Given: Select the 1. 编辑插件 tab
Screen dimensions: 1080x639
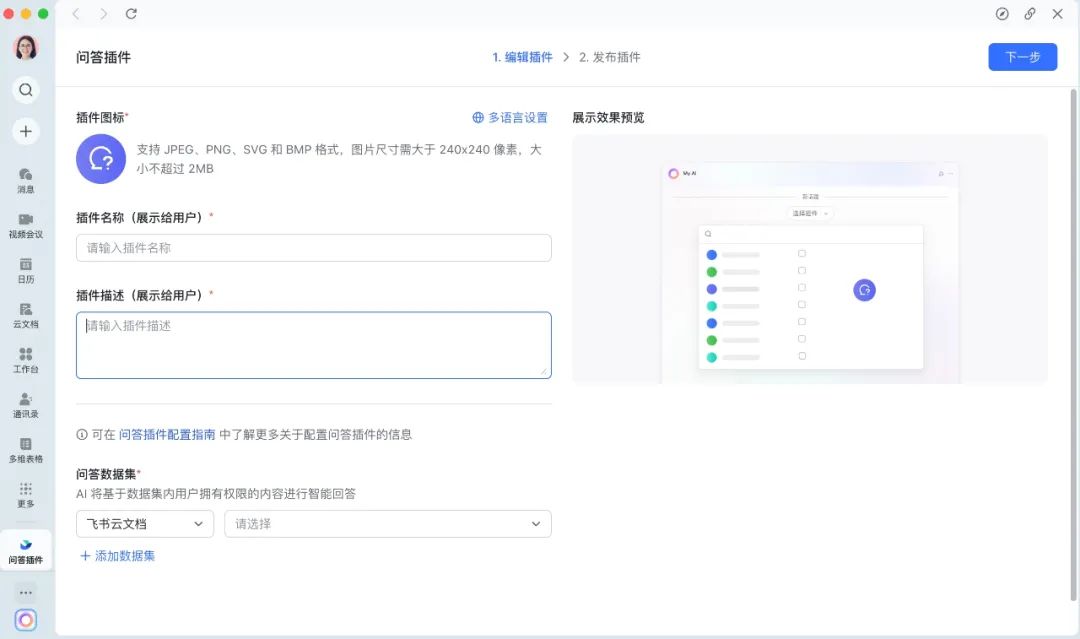Looking at the screenshot, I should coord(524,57).
